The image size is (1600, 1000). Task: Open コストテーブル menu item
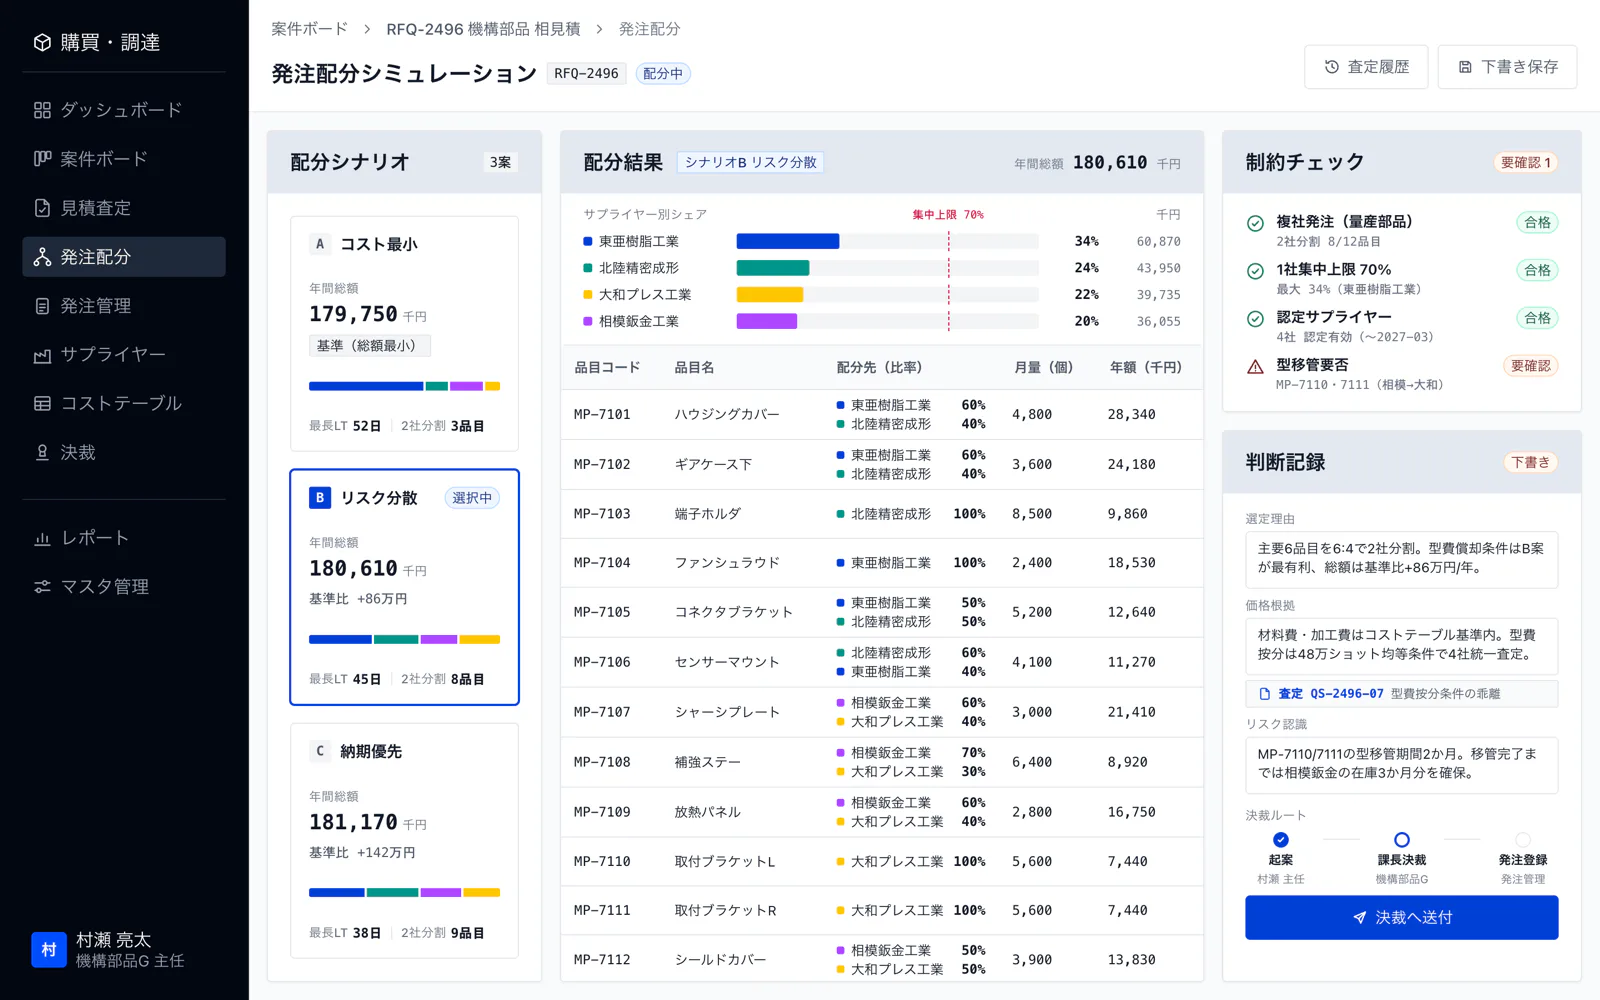[x=124, y=404]
